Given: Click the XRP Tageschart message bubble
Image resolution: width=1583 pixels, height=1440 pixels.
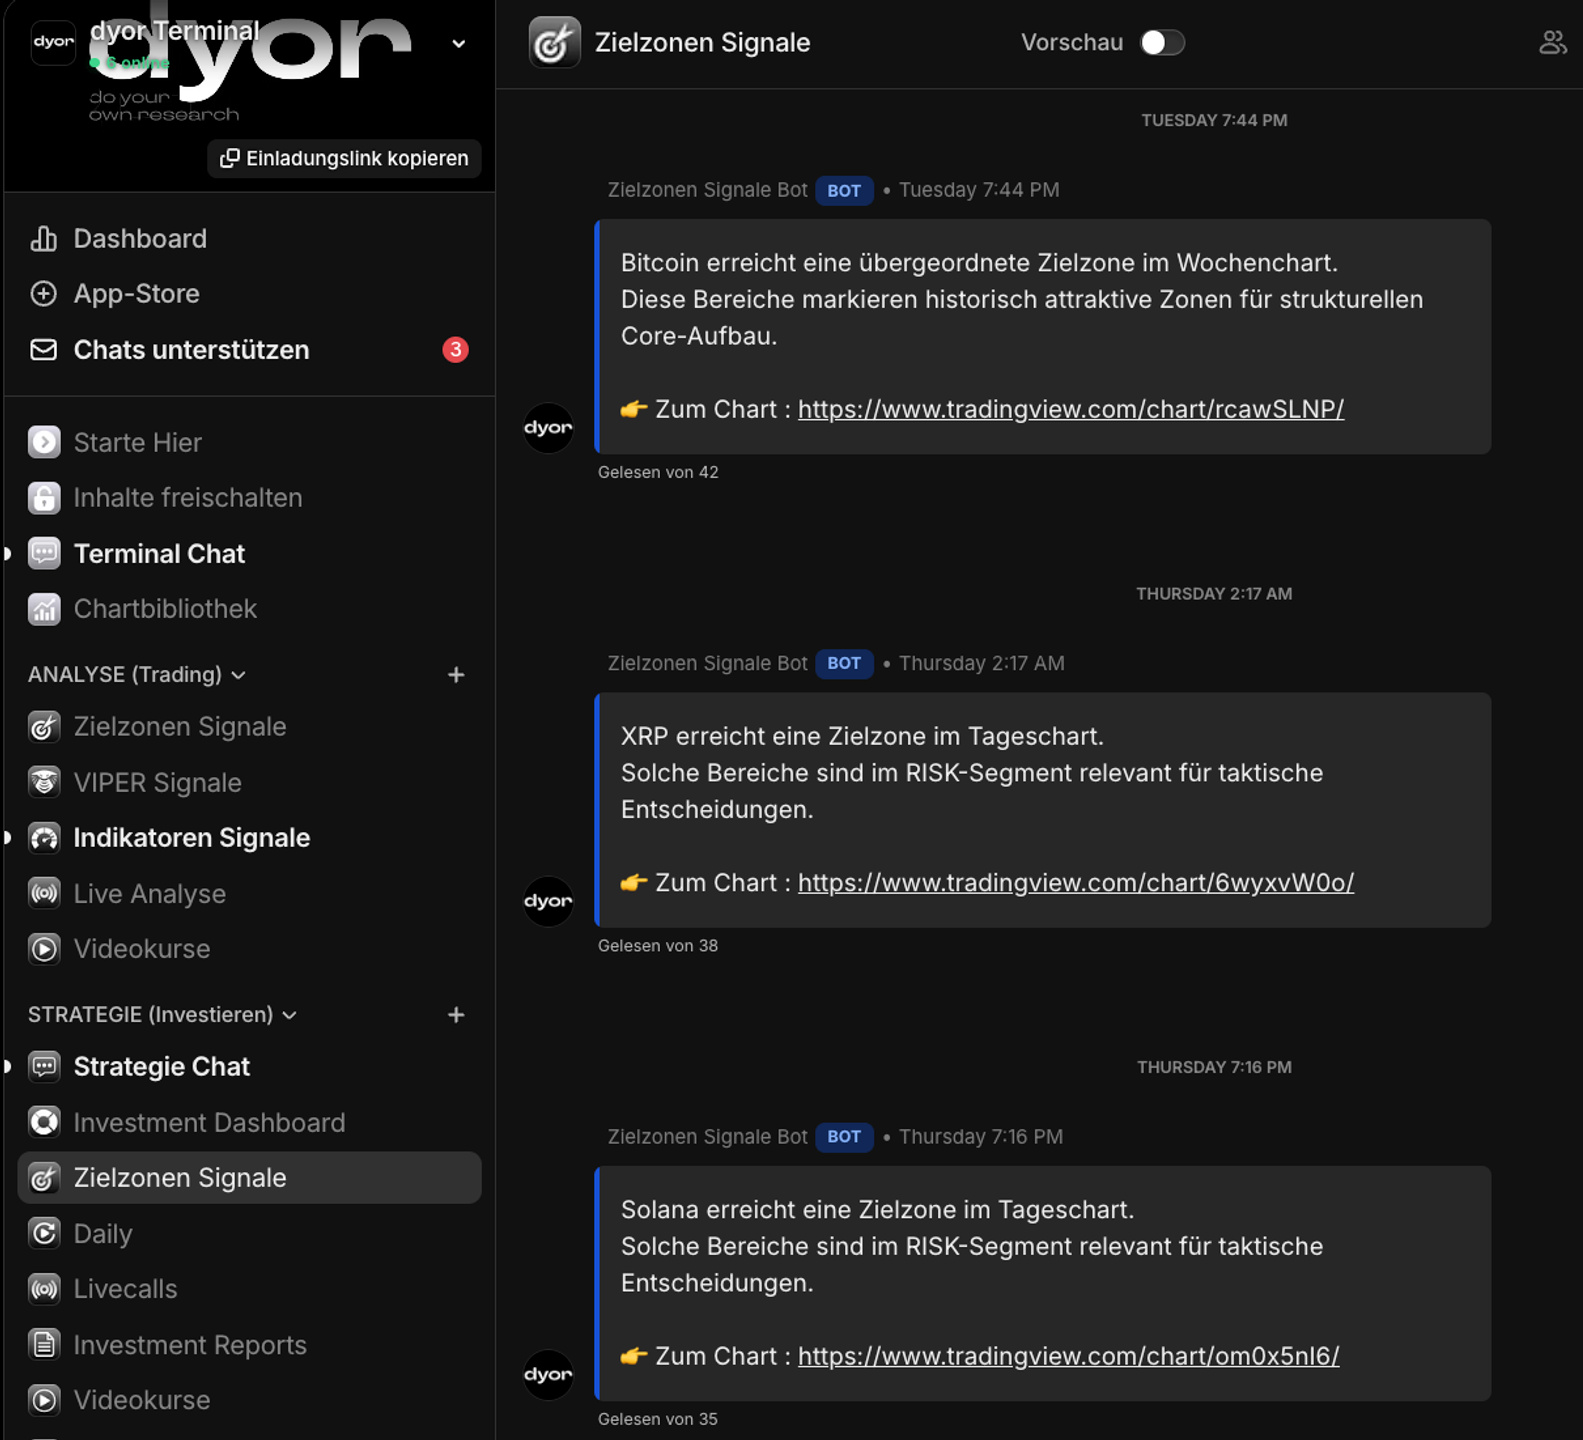Looking at the screenshot, I should click(1043, 810).
